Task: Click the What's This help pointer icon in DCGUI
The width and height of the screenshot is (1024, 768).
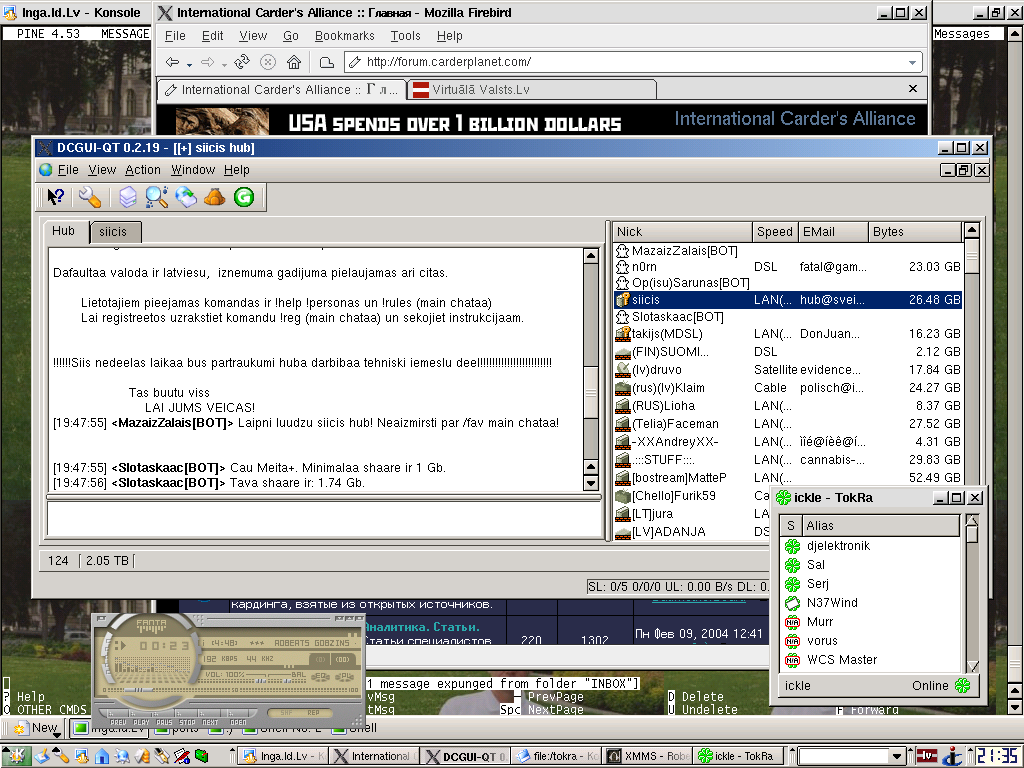Action: [x=56, y=197]
